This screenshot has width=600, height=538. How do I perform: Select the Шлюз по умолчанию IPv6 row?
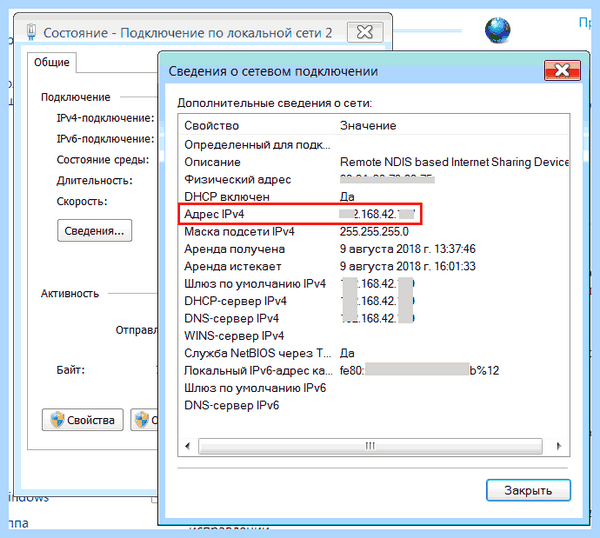373,388
